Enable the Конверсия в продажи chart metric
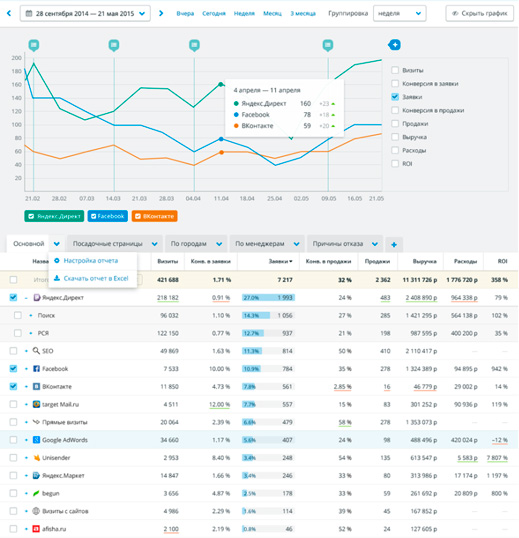 click(x=395, y=110)
